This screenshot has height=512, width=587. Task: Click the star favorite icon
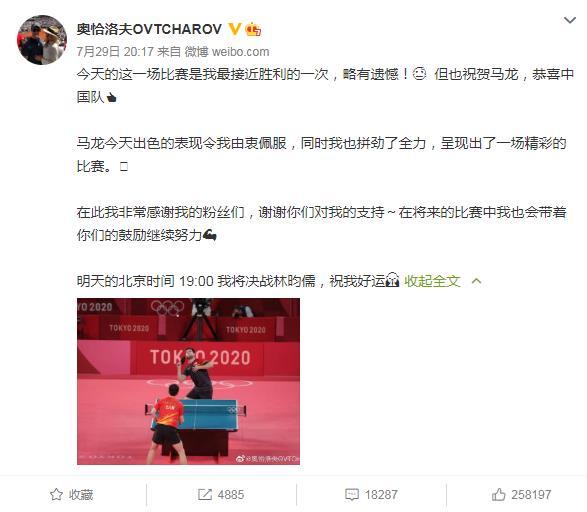pyautogui.click(x=57, y=494)
